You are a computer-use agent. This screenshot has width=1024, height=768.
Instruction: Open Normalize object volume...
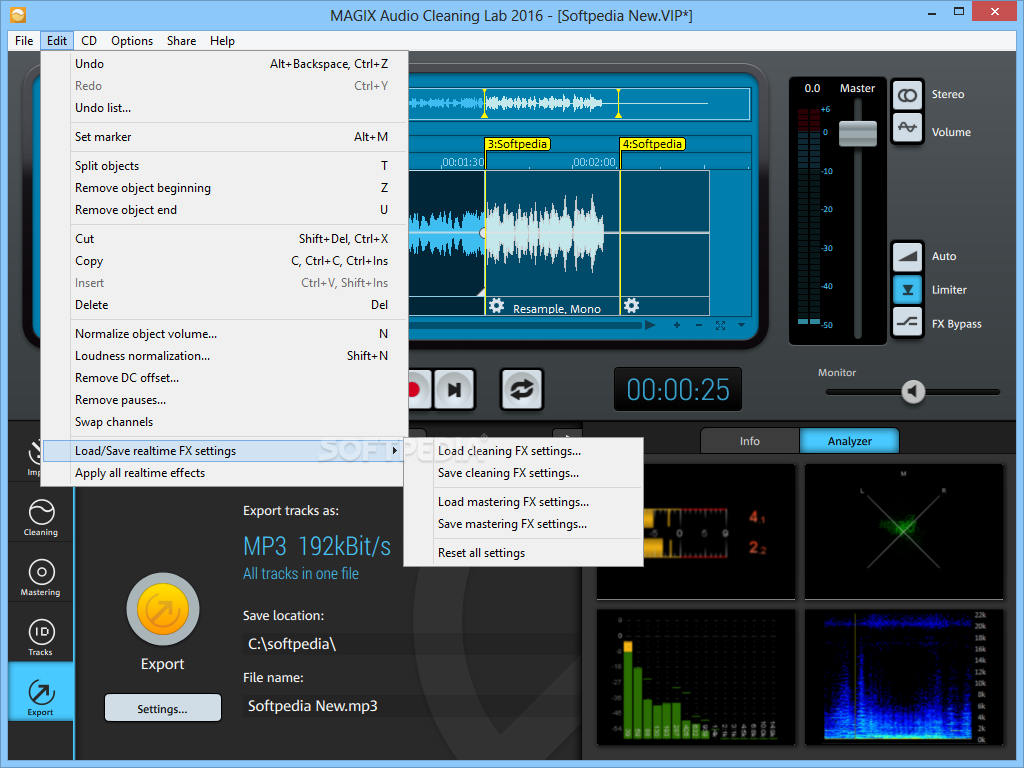(x=225, y=334)
